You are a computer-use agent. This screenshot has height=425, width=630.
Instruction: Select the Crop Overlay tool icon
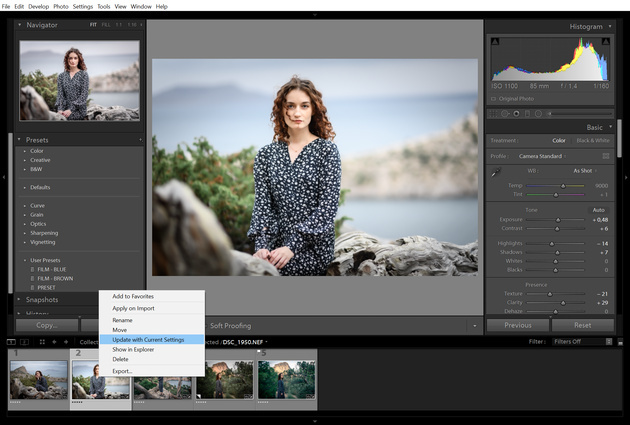point(492,113)
